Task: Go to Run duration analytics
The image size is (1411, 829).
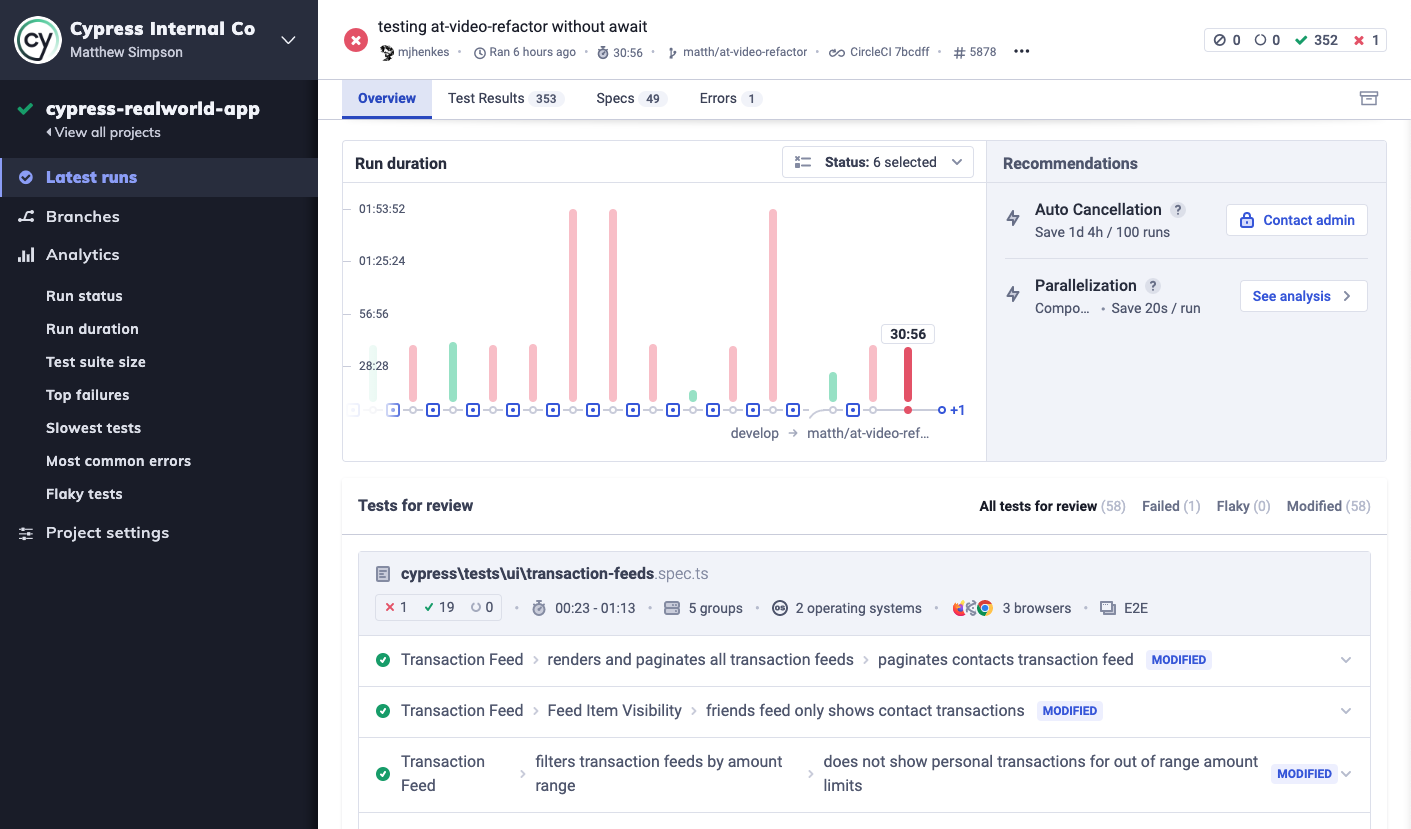Action: (92, 329)
